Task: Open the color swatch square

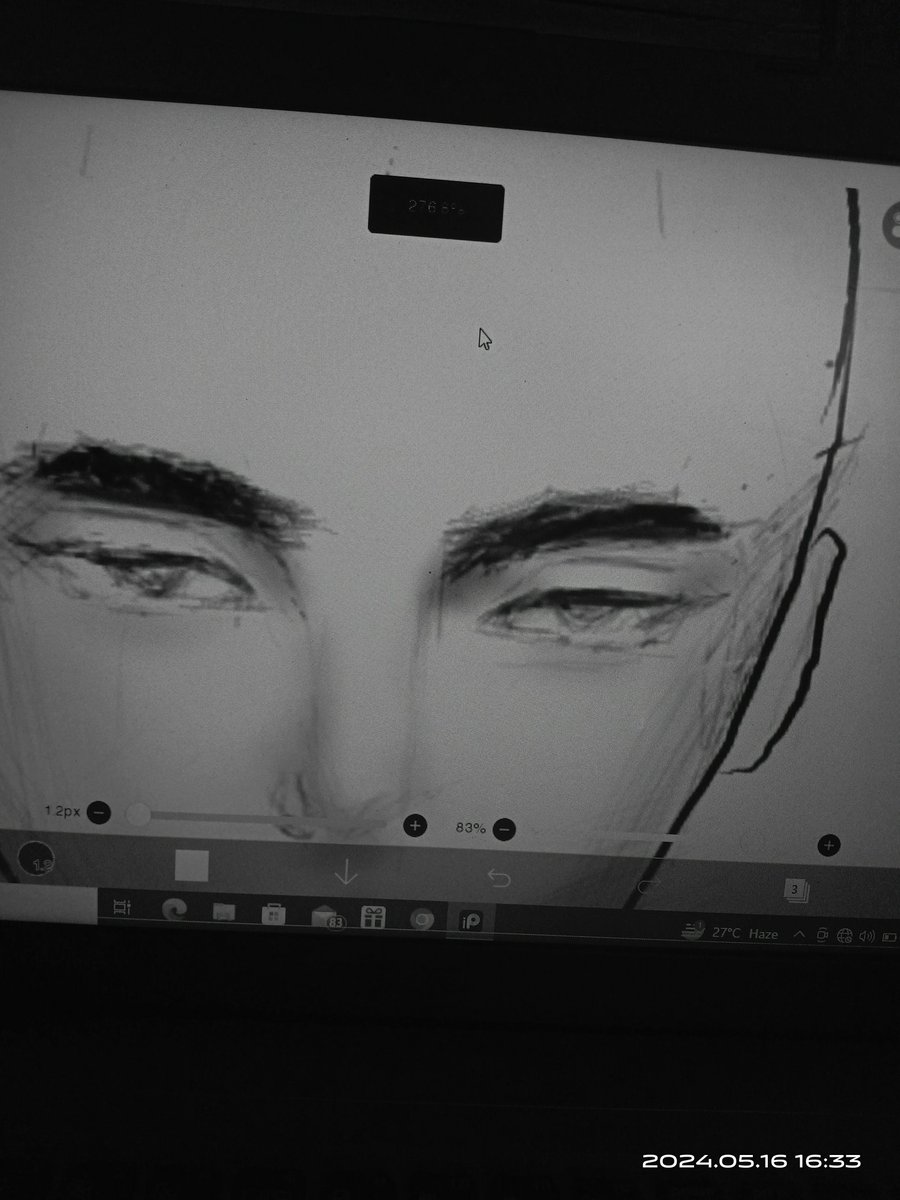Action: pyautogui.click(x=191, y=866)
